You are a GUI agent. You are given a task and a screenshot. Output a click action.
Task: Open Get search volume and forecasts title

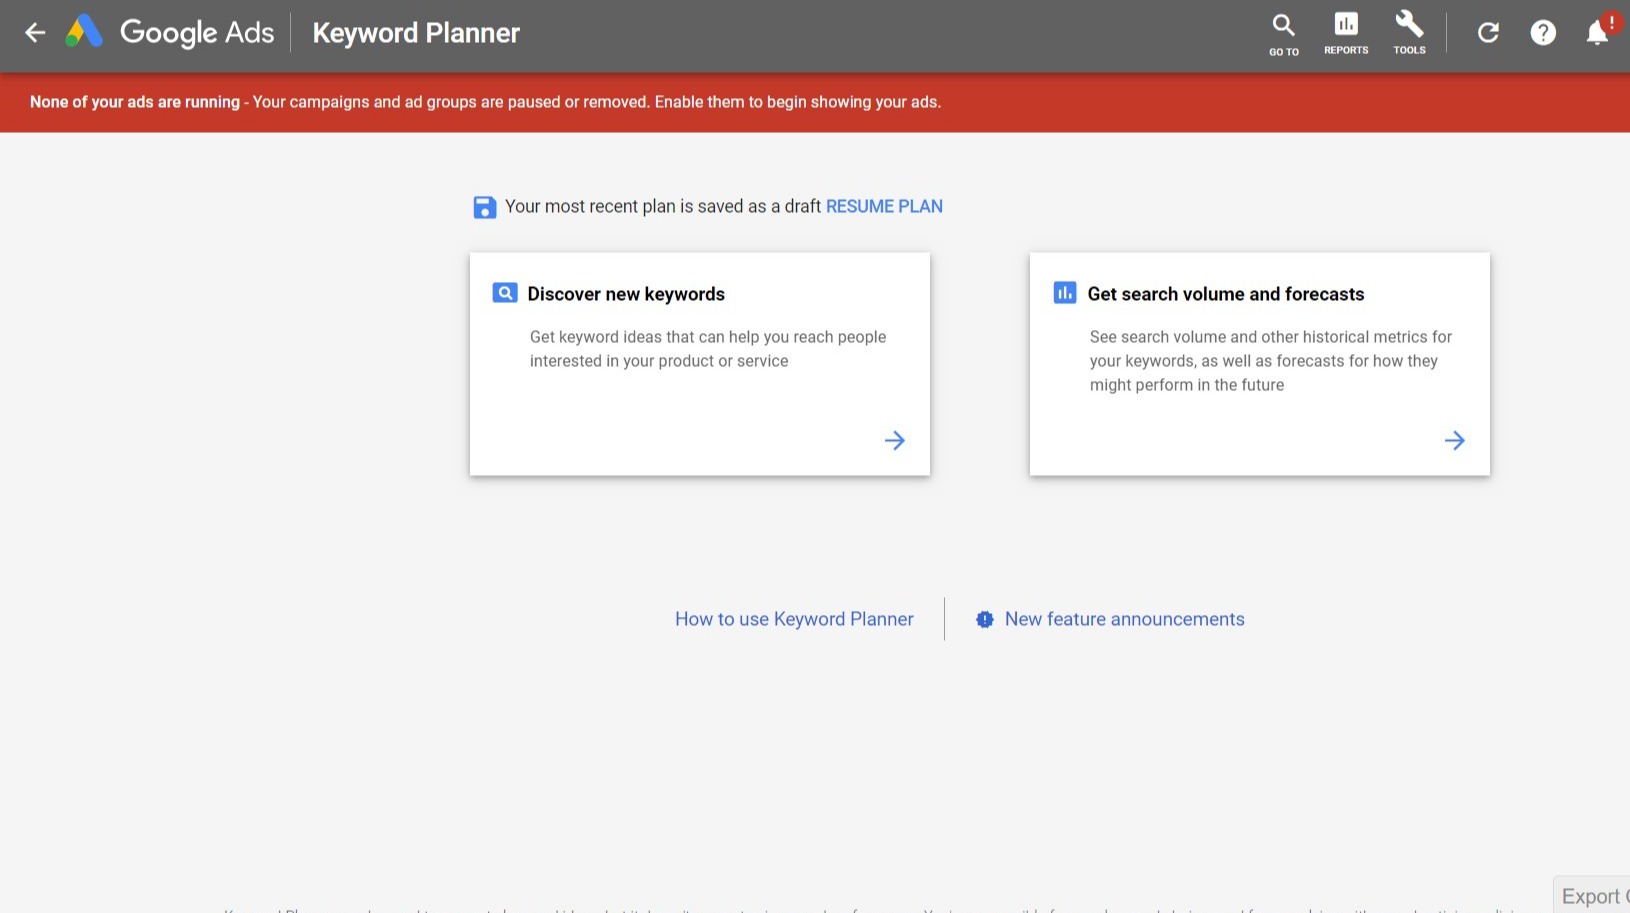click(x=1226, y=294)
